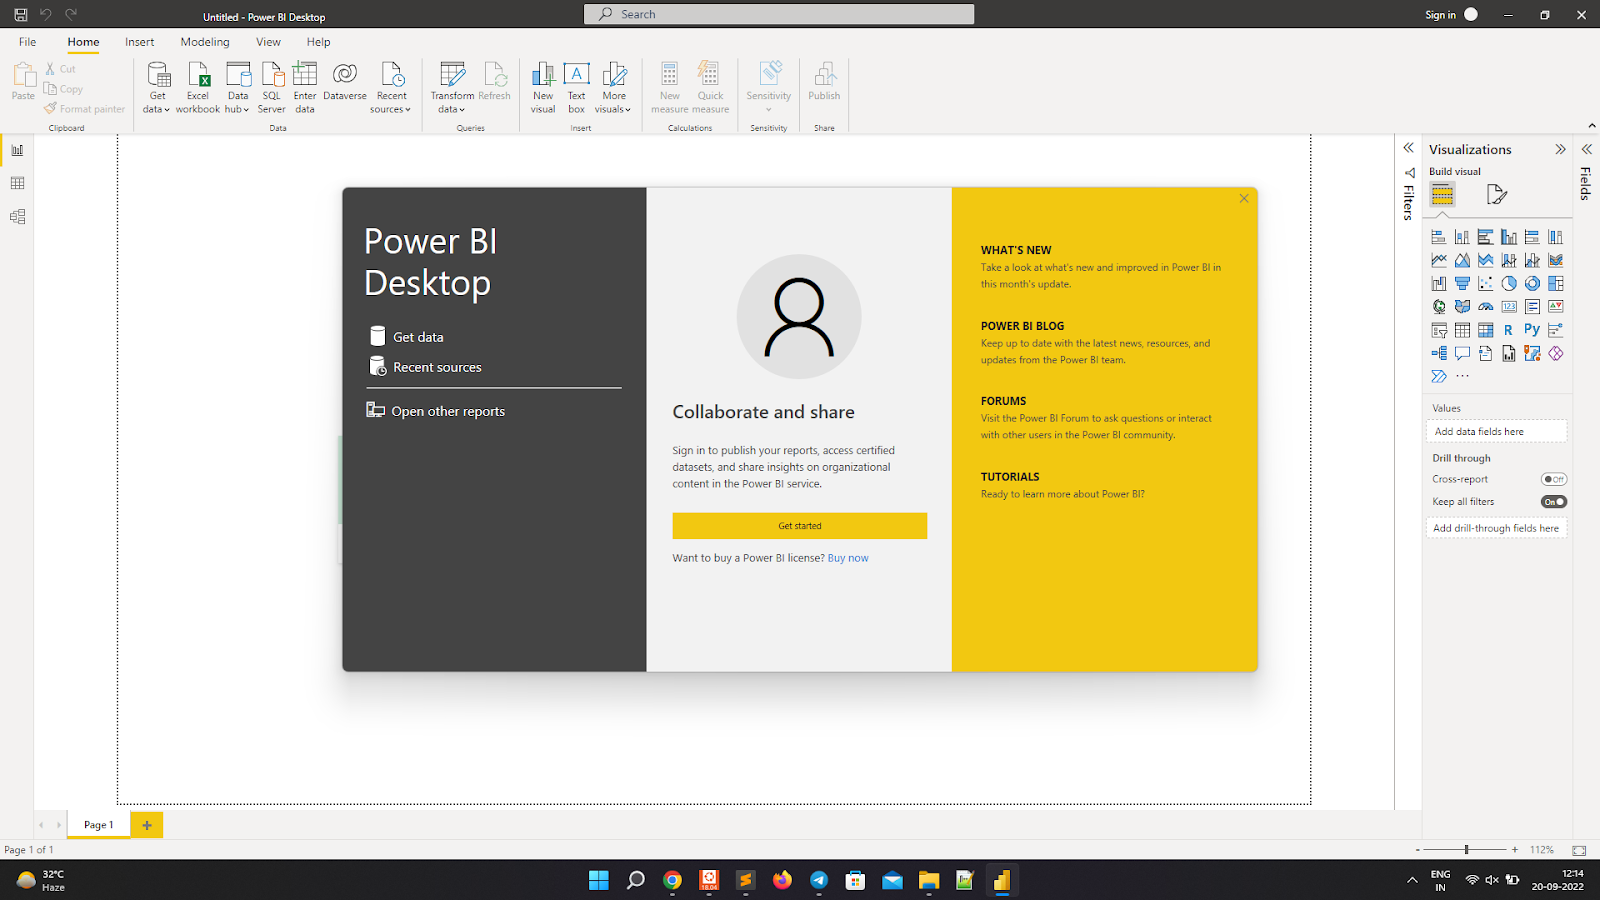The width and height of the screenshot is (1600, 900).
Task: Toggle Keep all filters switch
Action: (x=1554, y=502)
